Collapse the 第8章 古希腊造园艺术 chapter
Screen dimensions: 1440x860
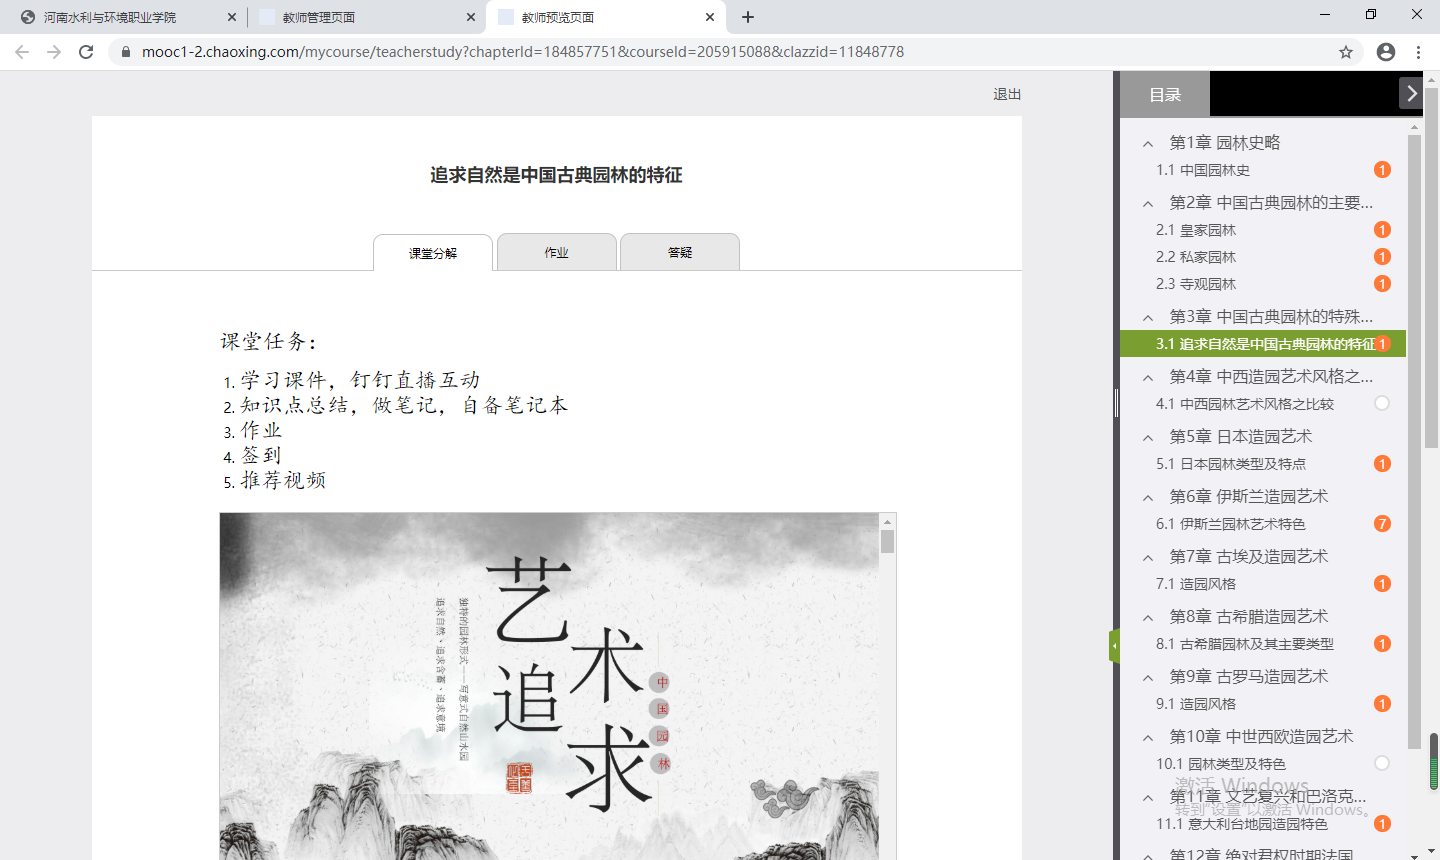(1148, 618)
